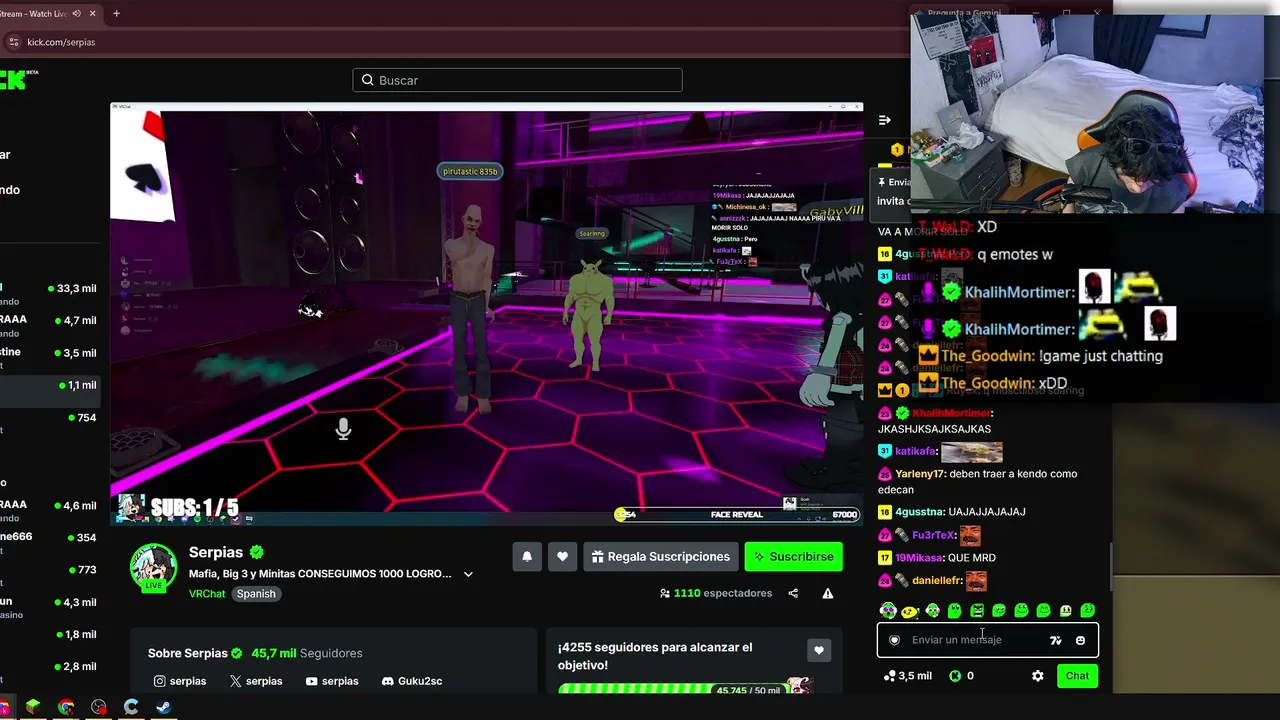
Task: Open the Serpias channel avatar
Action: coord(154,568)
